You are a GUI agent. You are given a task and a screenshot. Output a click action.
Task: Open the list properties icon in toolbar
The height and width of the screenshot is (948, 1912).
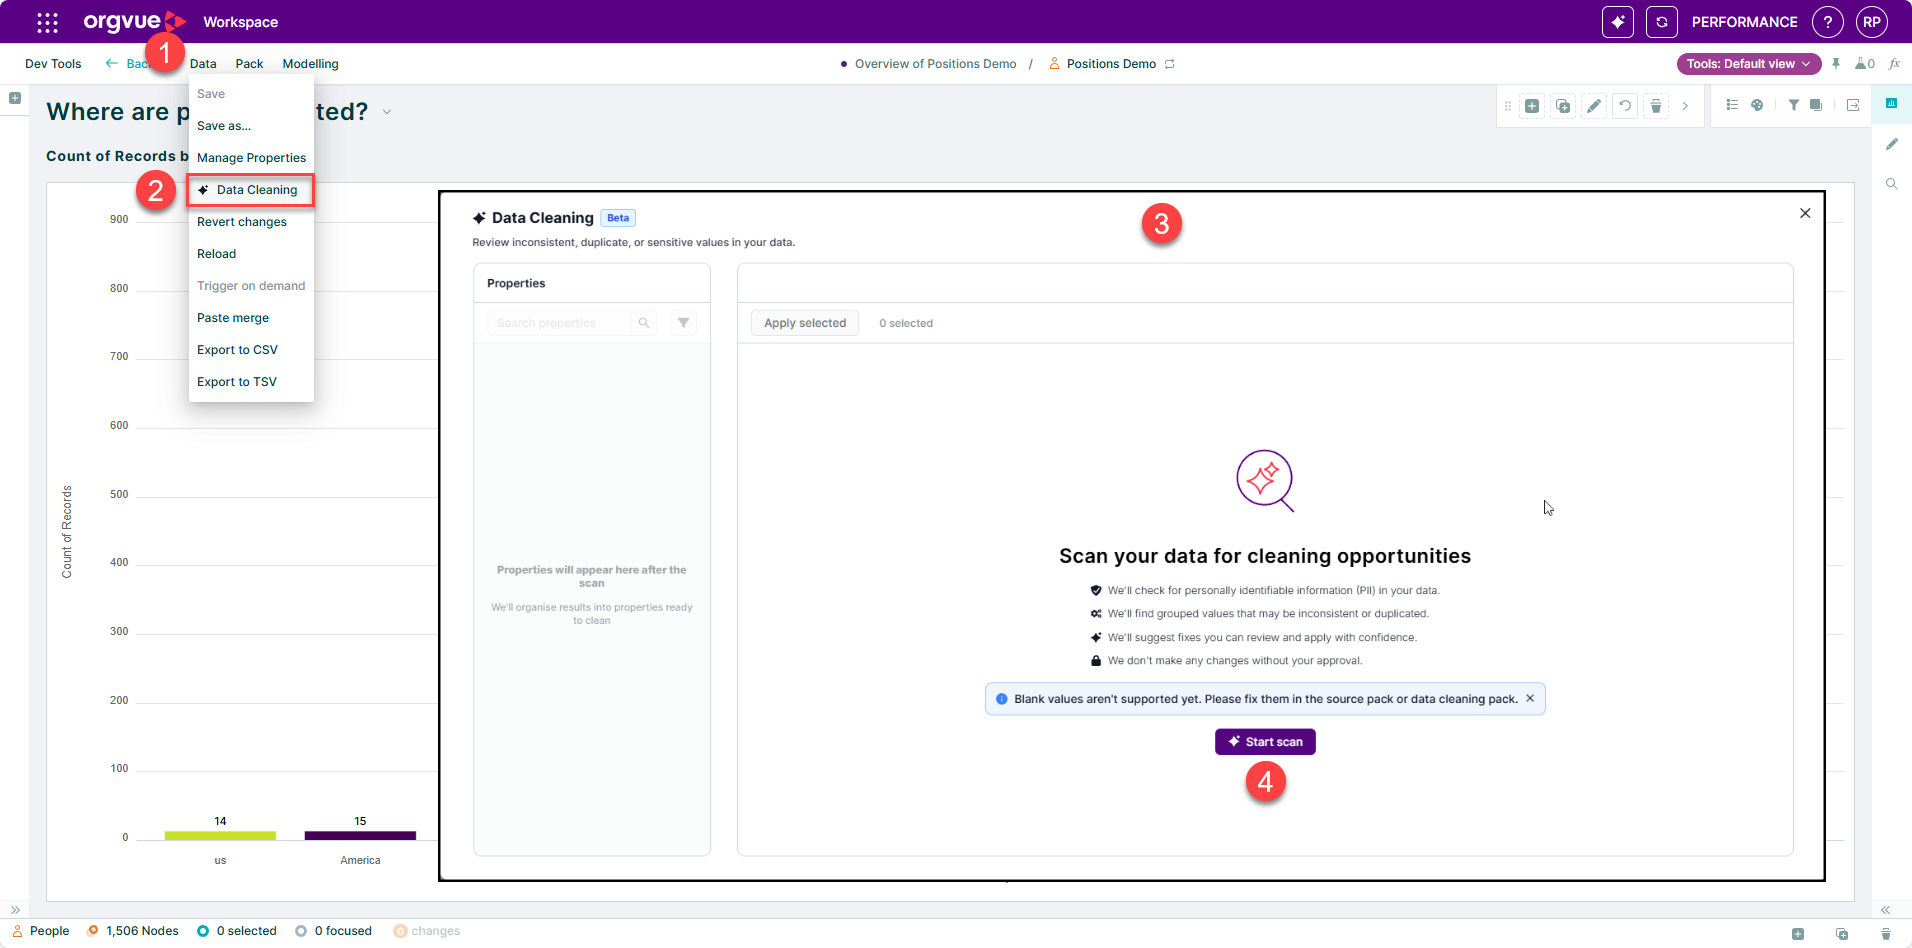click(1732, 105)
